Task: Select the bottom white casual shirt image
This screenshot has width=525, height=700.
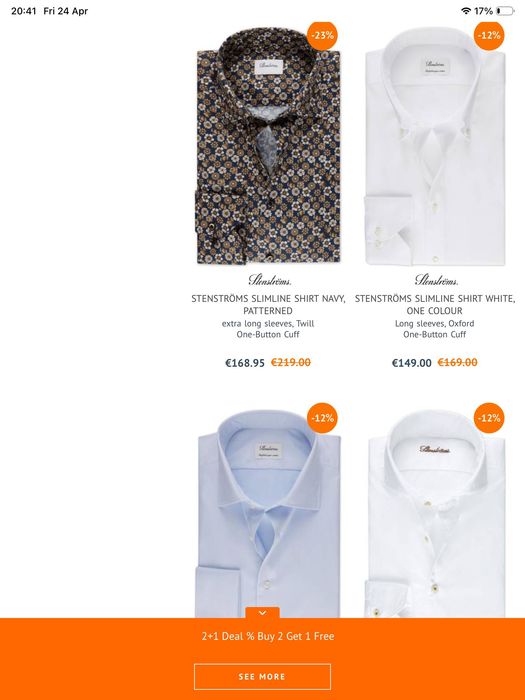Action: (435, 513)
